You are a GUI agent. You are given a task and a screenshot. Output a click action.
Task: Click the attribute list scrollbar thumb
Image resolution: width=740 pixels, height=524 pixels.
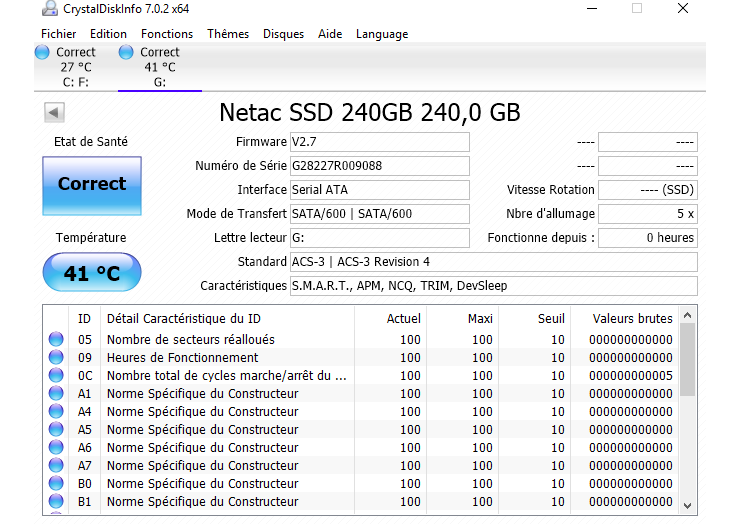(x=688, y=360)
